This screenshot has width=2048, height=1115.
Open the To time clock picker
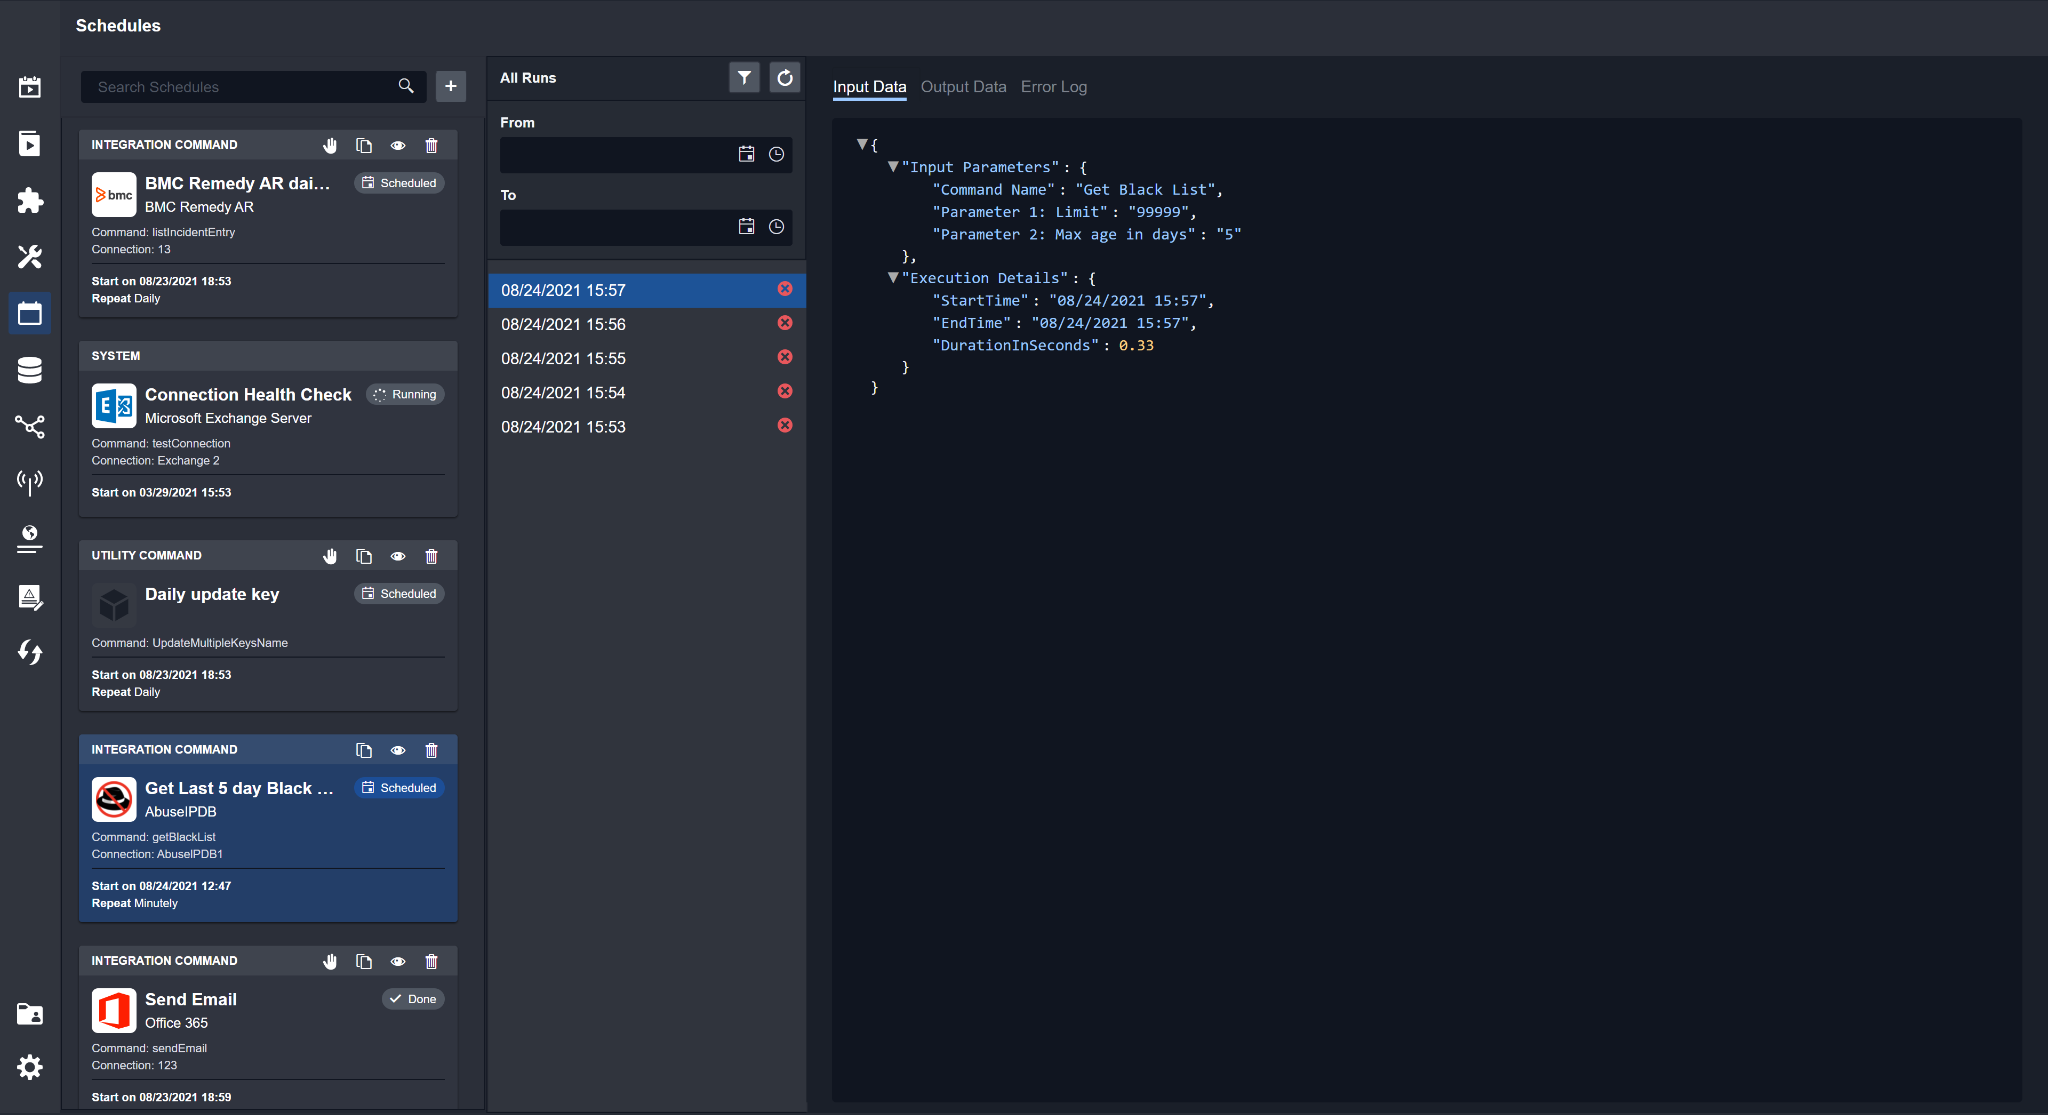point(776,227)
